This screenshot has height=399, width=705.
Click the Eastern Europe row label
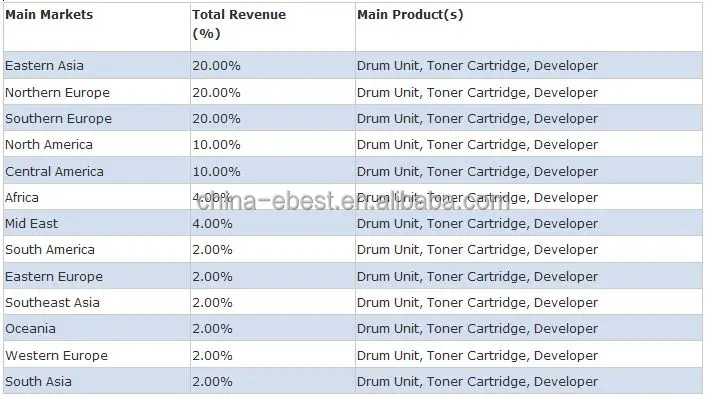[x=54, y=277]
